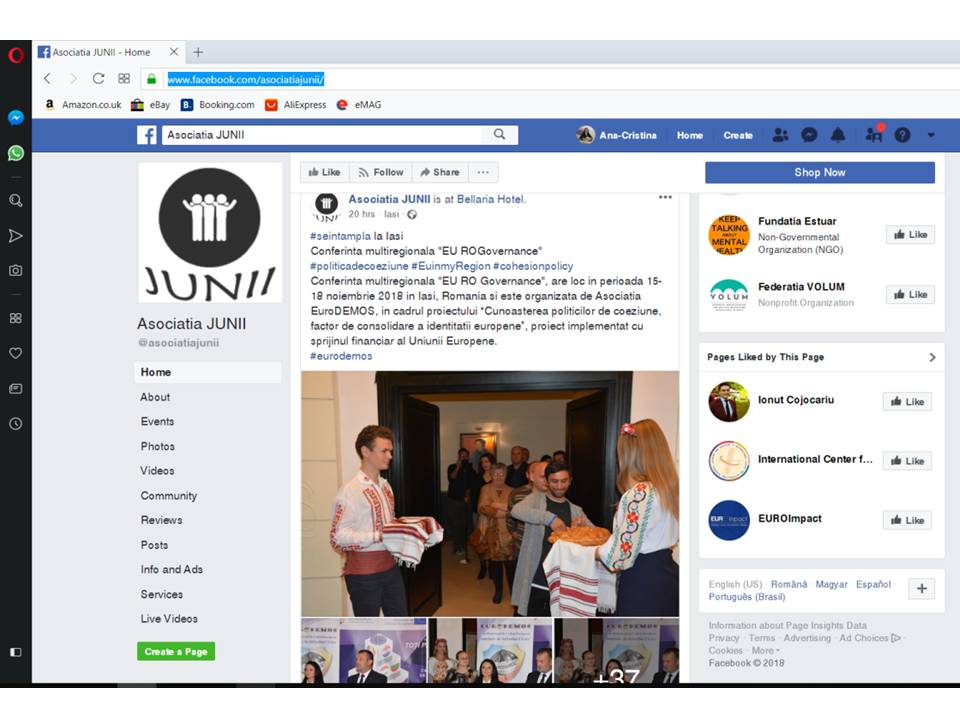Open page more options ellipsis
Screen dimensions: 960x720
pos(483,172)
